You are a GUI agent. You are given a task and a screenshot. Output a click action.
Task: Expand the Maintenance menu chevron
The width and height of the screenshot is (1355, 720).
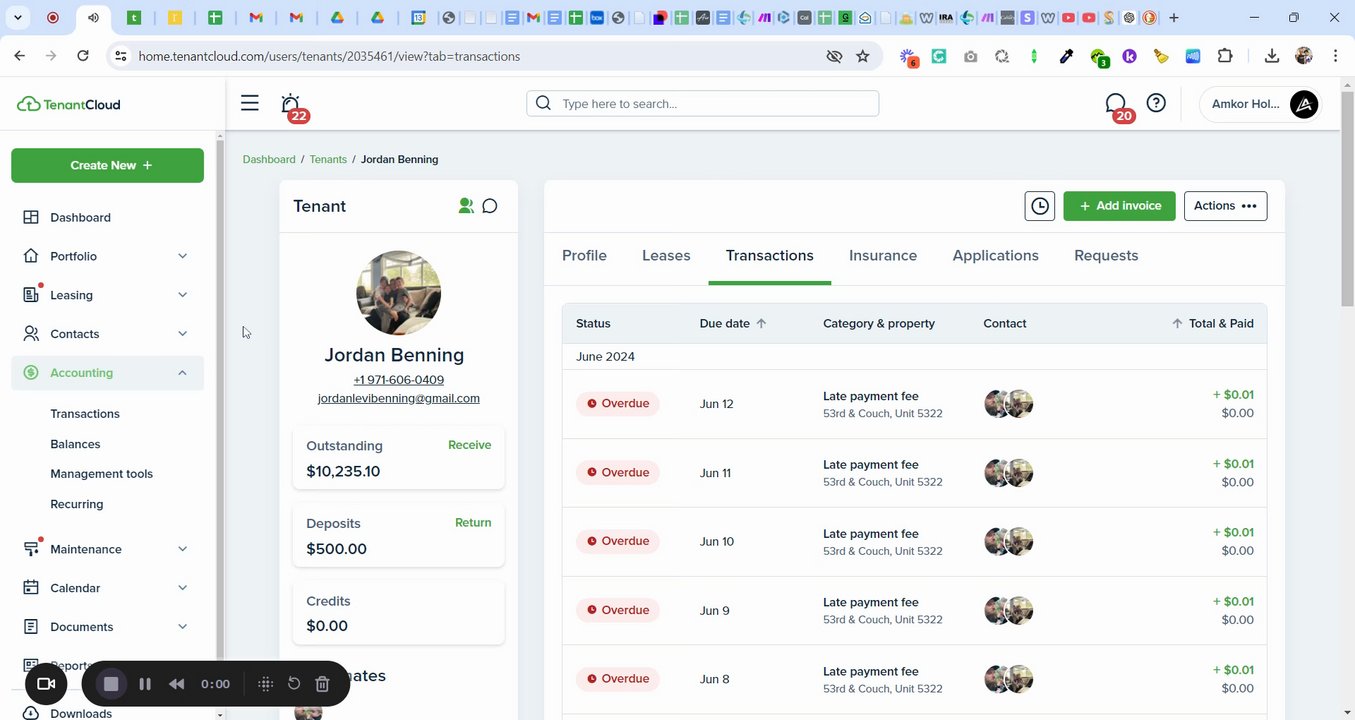point(182,549)
